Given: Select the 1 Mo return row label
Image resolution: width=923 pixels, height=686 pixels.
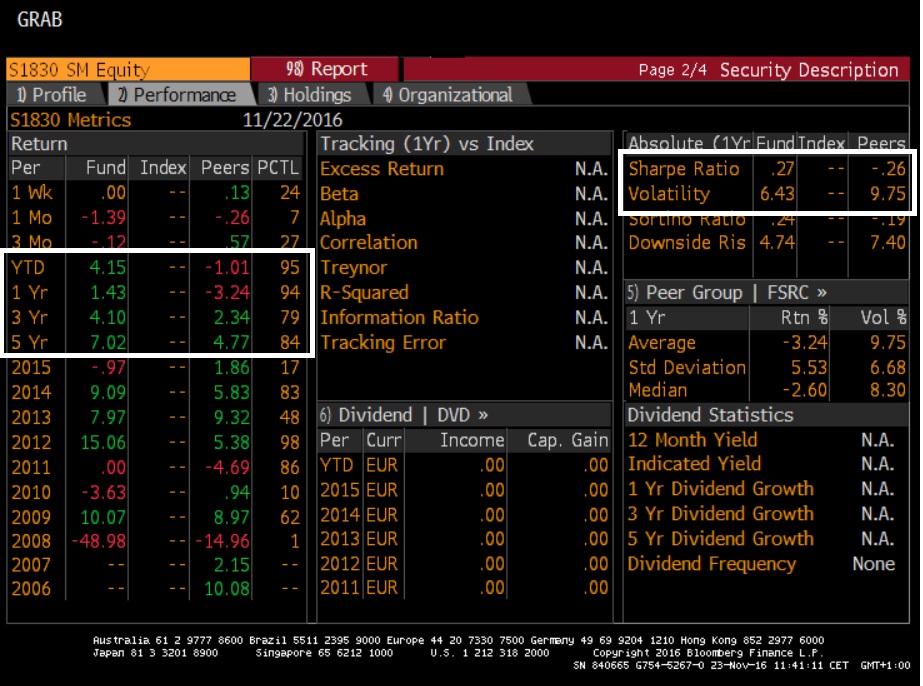Looking at the screenshot, I should click(32, 218).
